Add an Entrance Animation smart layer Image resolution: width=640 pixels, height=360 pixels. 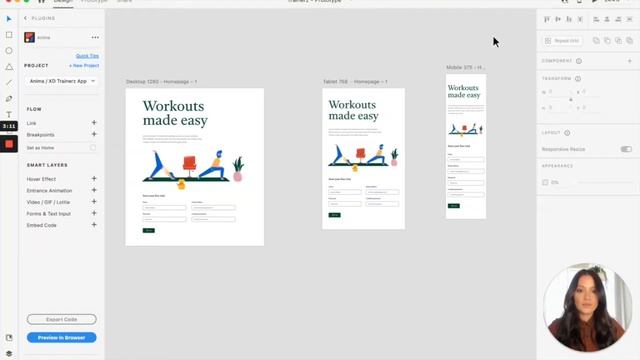tap(94, 190)
